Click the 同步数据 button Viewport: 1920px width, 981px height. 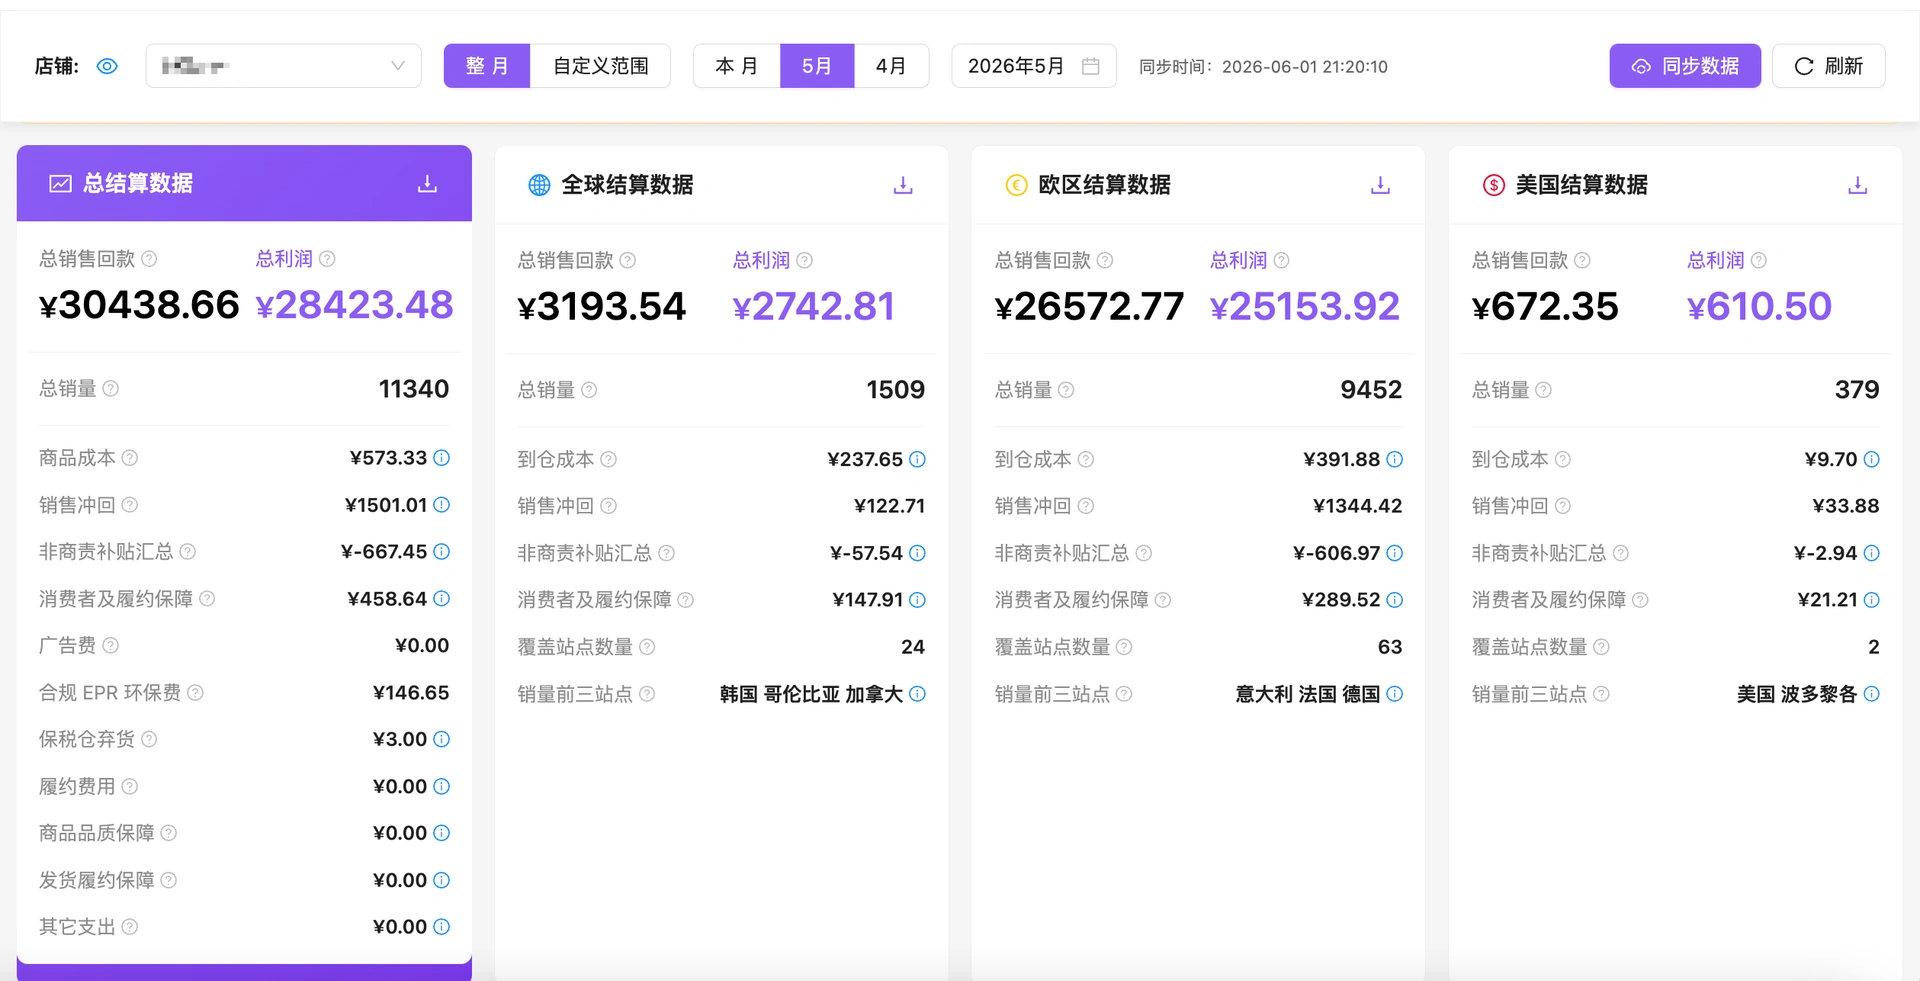click(1685, 66)
